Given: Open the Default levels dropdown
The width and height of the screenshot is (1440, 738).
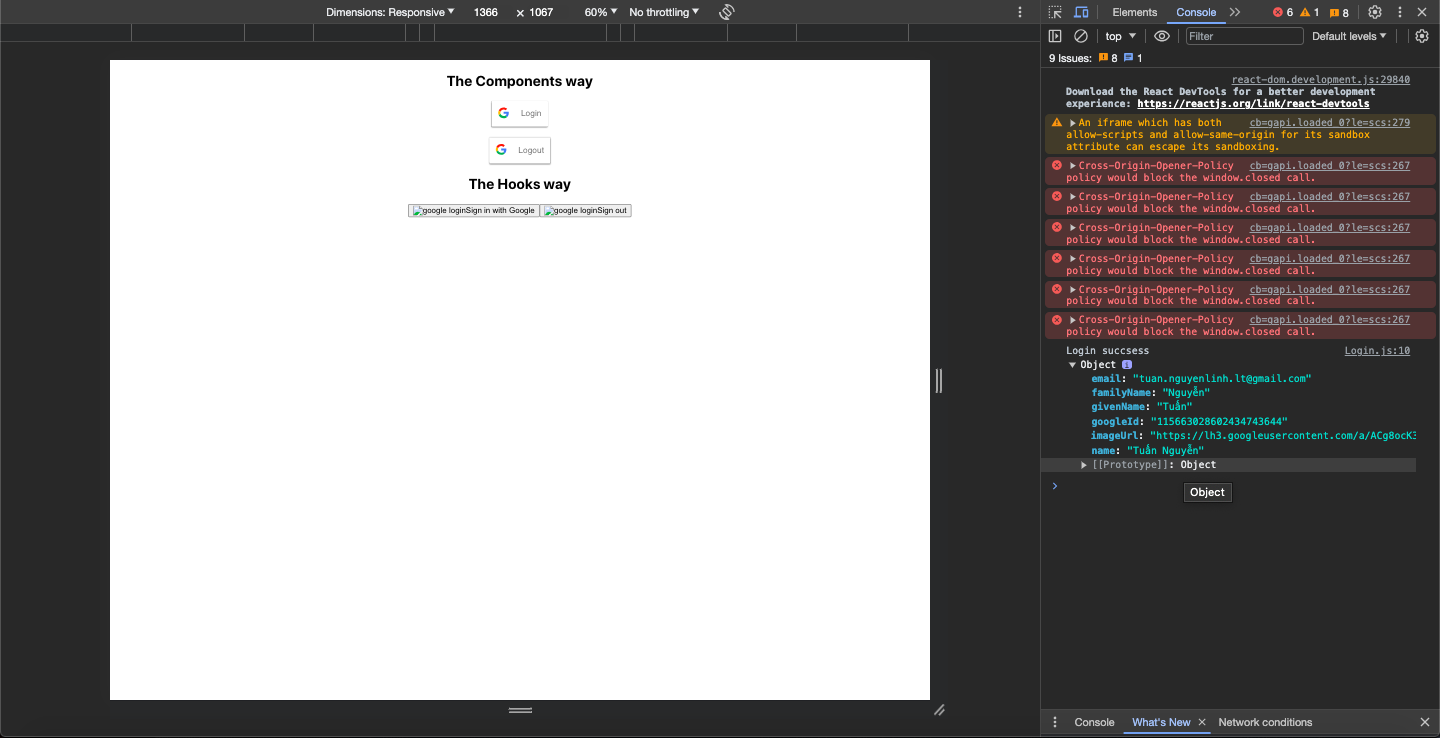Looking at the screenshot, I should pos(1349,36).
